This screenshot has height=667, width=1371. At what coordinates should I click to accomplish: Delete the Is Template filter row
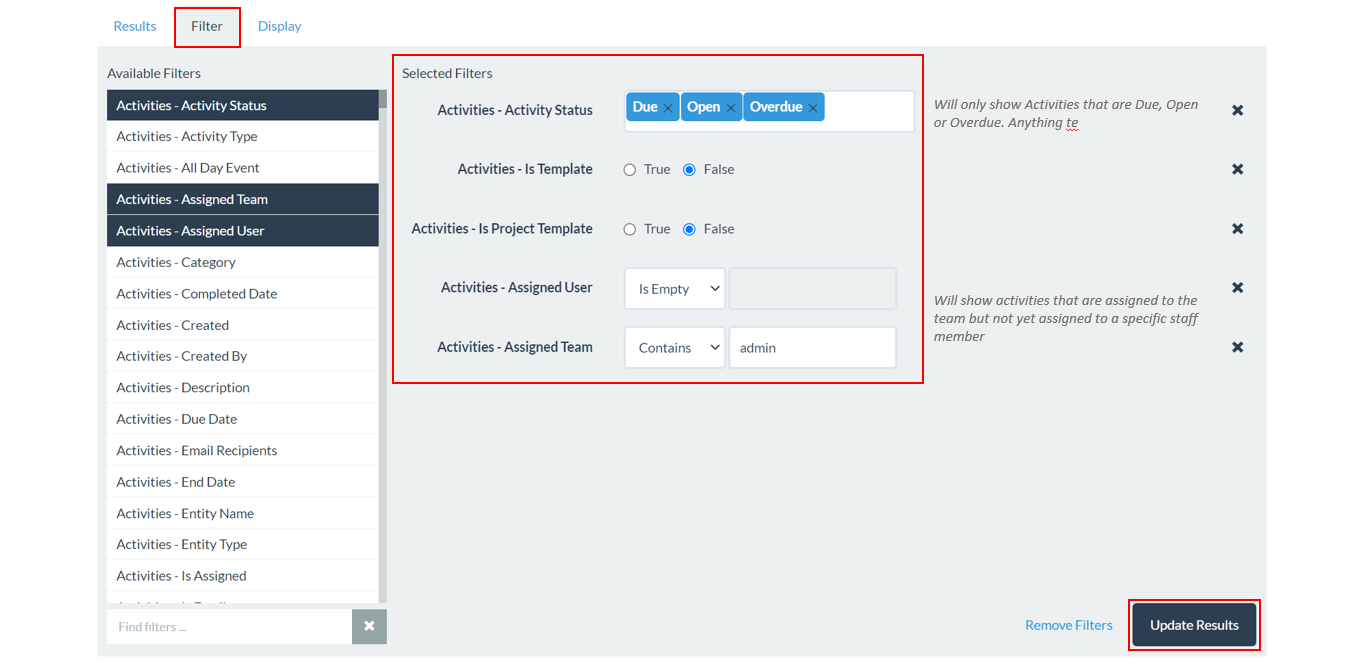[1237, 169]
